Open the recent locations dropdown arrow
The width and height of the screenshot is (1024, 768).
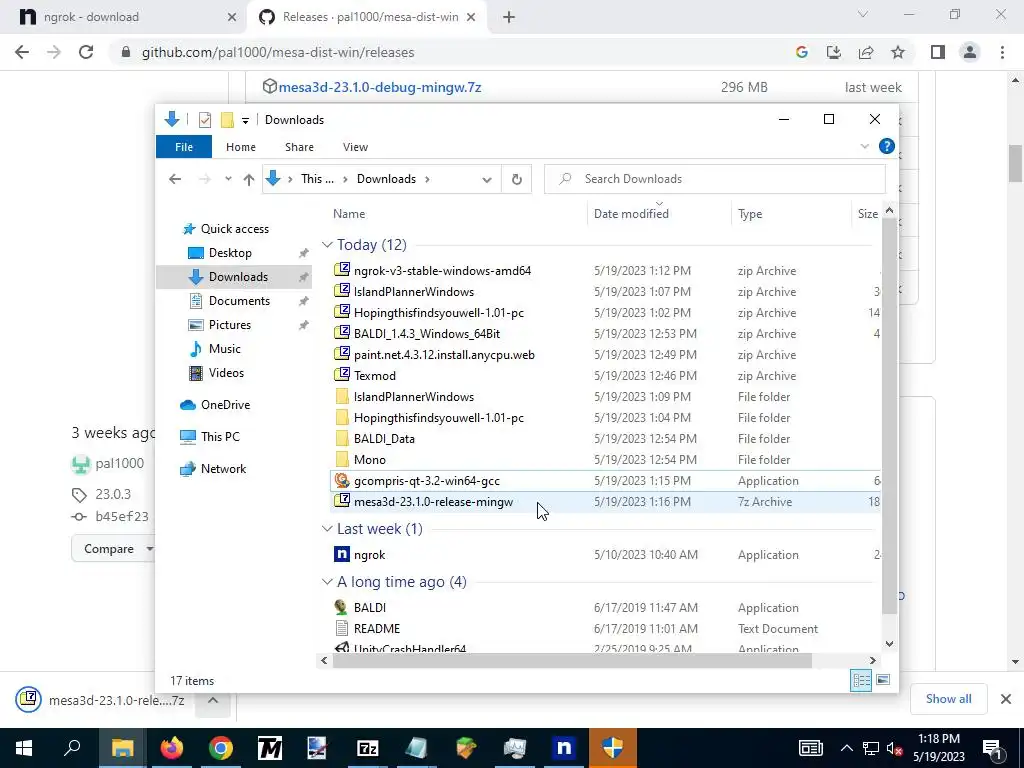click(228, 179)
